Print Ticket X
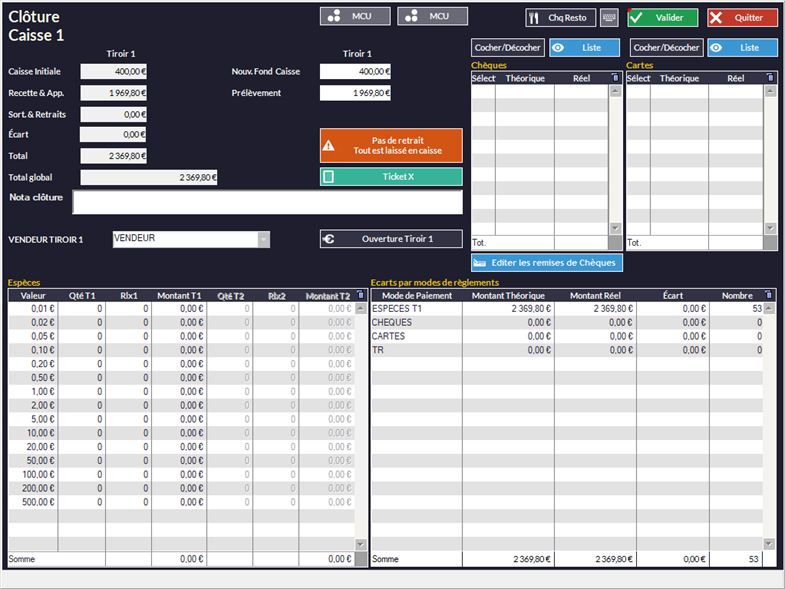The width and height of the screenshot is (785, 589). pos(391,176)
